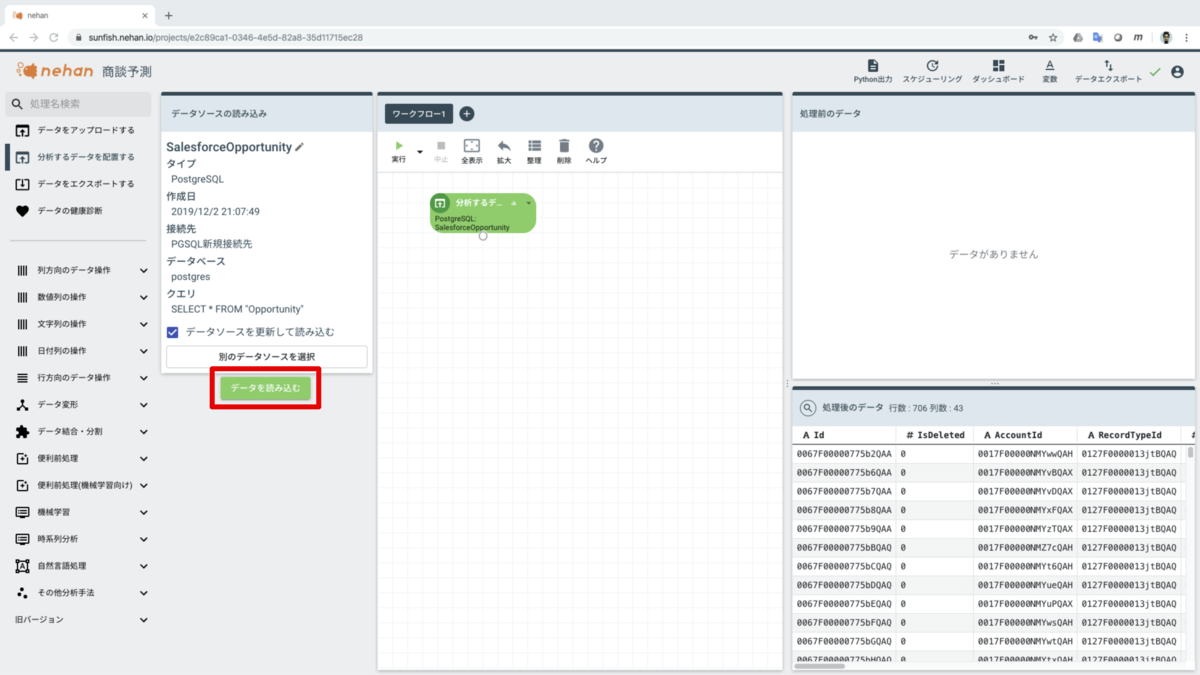Expand 便利前処理 category

(82, 459)
